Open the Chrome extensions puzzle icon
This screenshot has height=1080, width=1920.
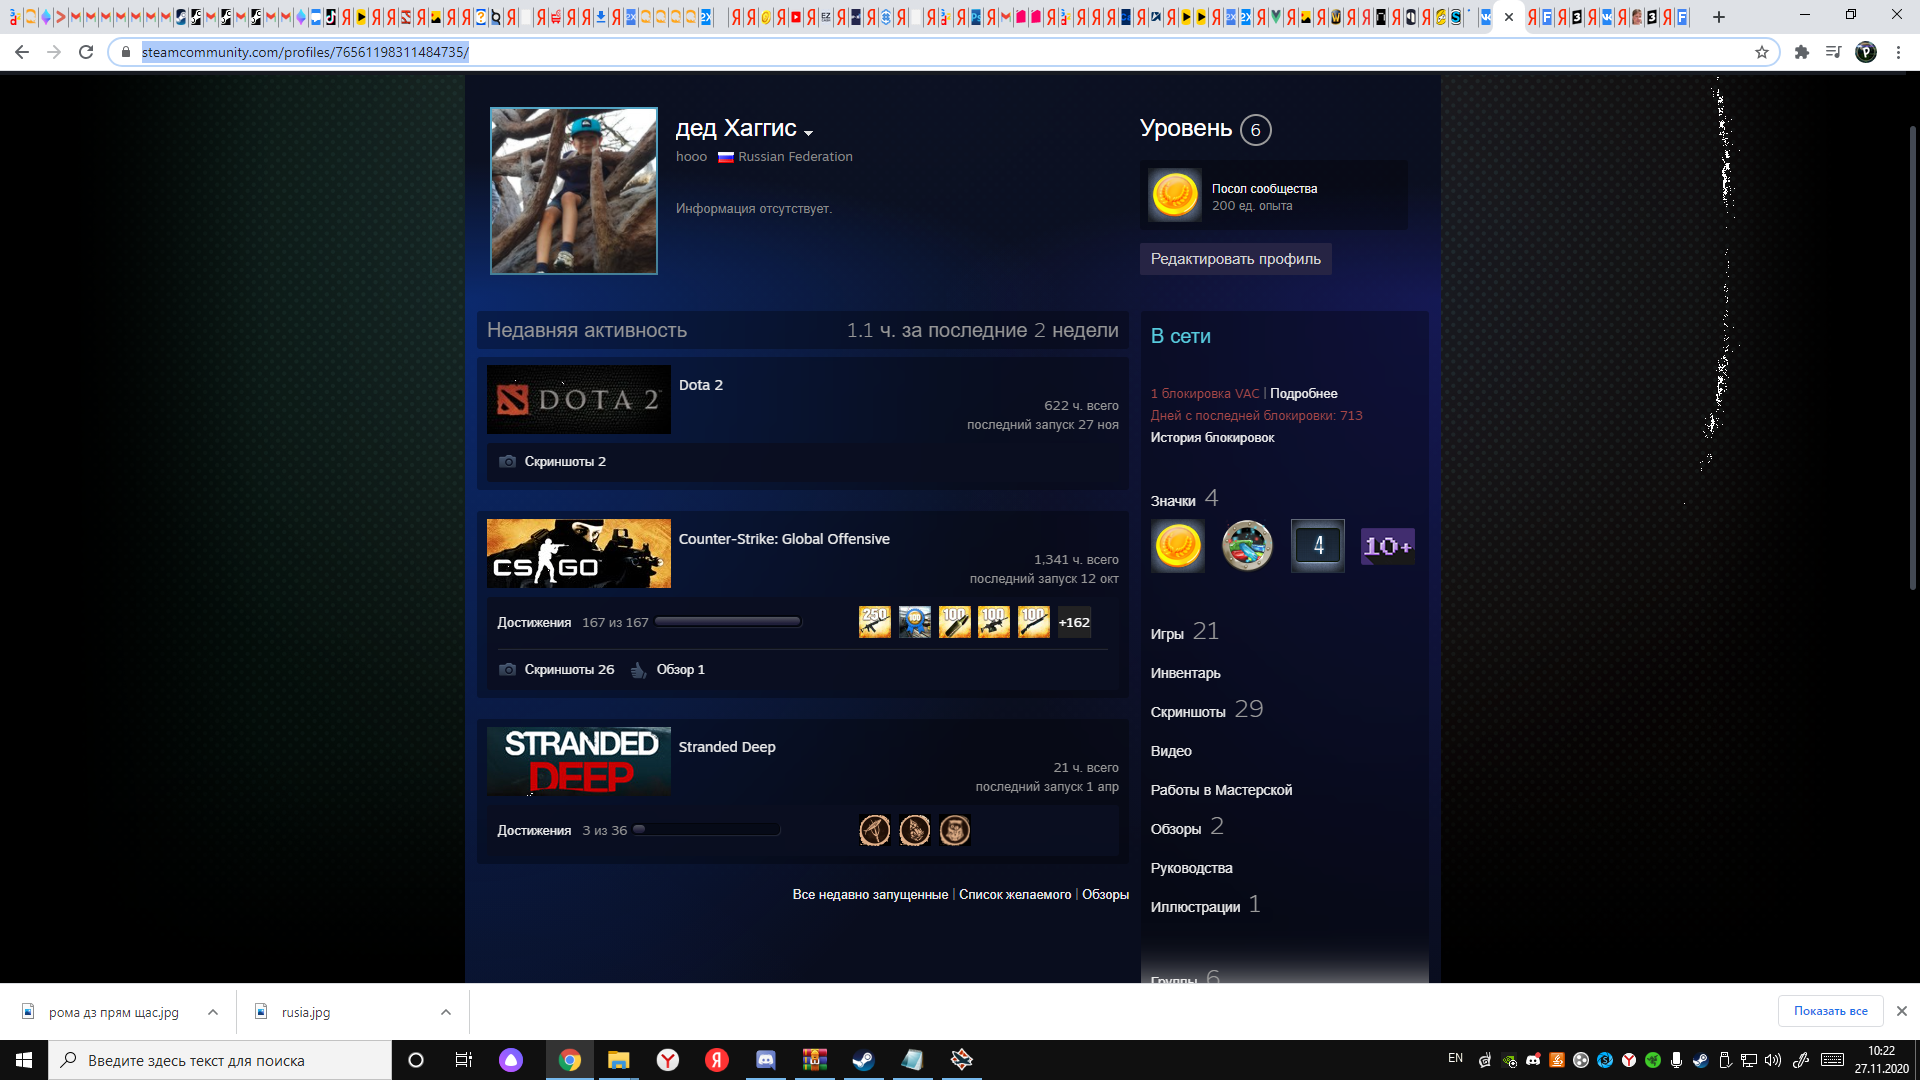1801,52
